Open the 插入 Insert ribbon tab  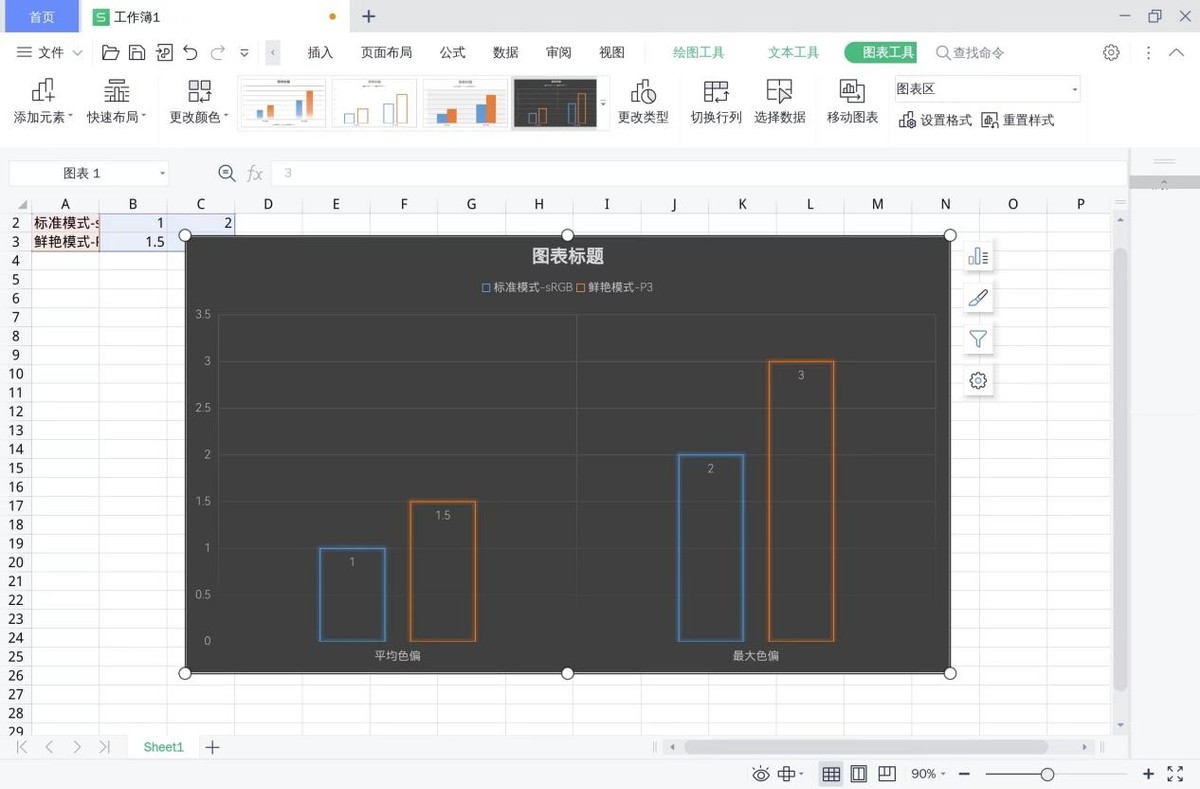click(320, 52)
